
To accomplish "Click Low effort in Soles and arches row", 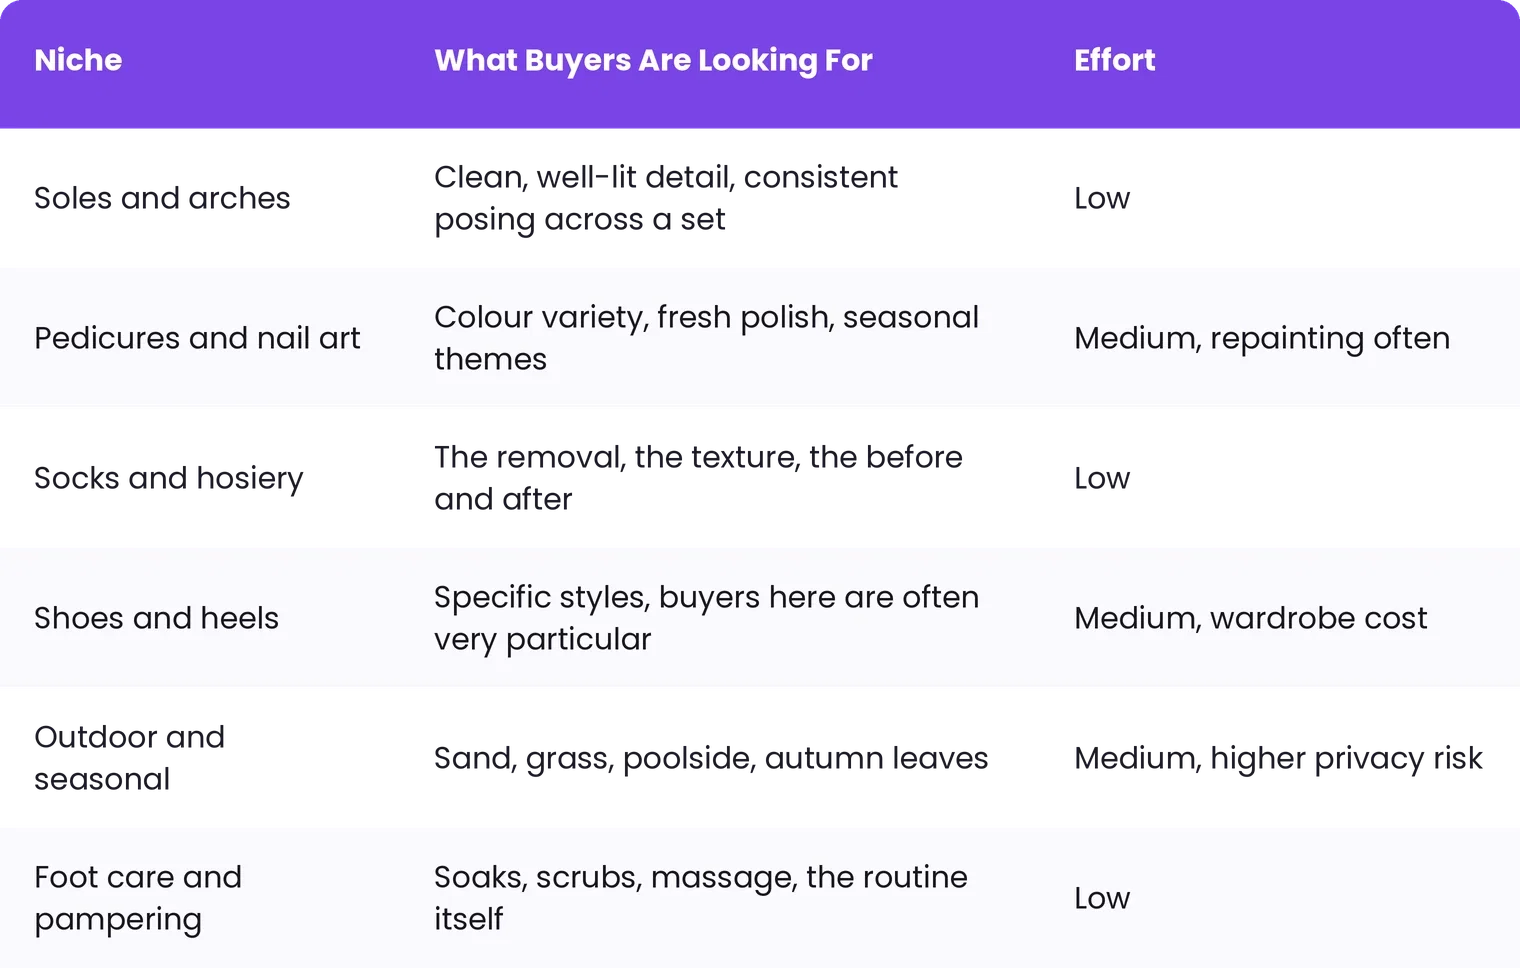I will (1102, 198).
